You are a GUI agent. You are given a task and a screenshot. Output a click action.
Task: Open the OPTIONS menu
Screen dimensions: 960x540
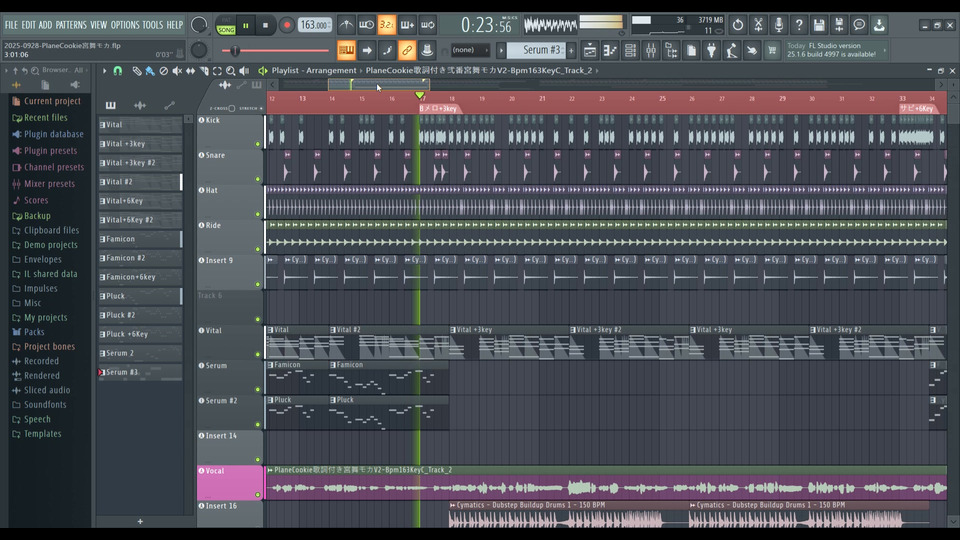coord(125,25)
